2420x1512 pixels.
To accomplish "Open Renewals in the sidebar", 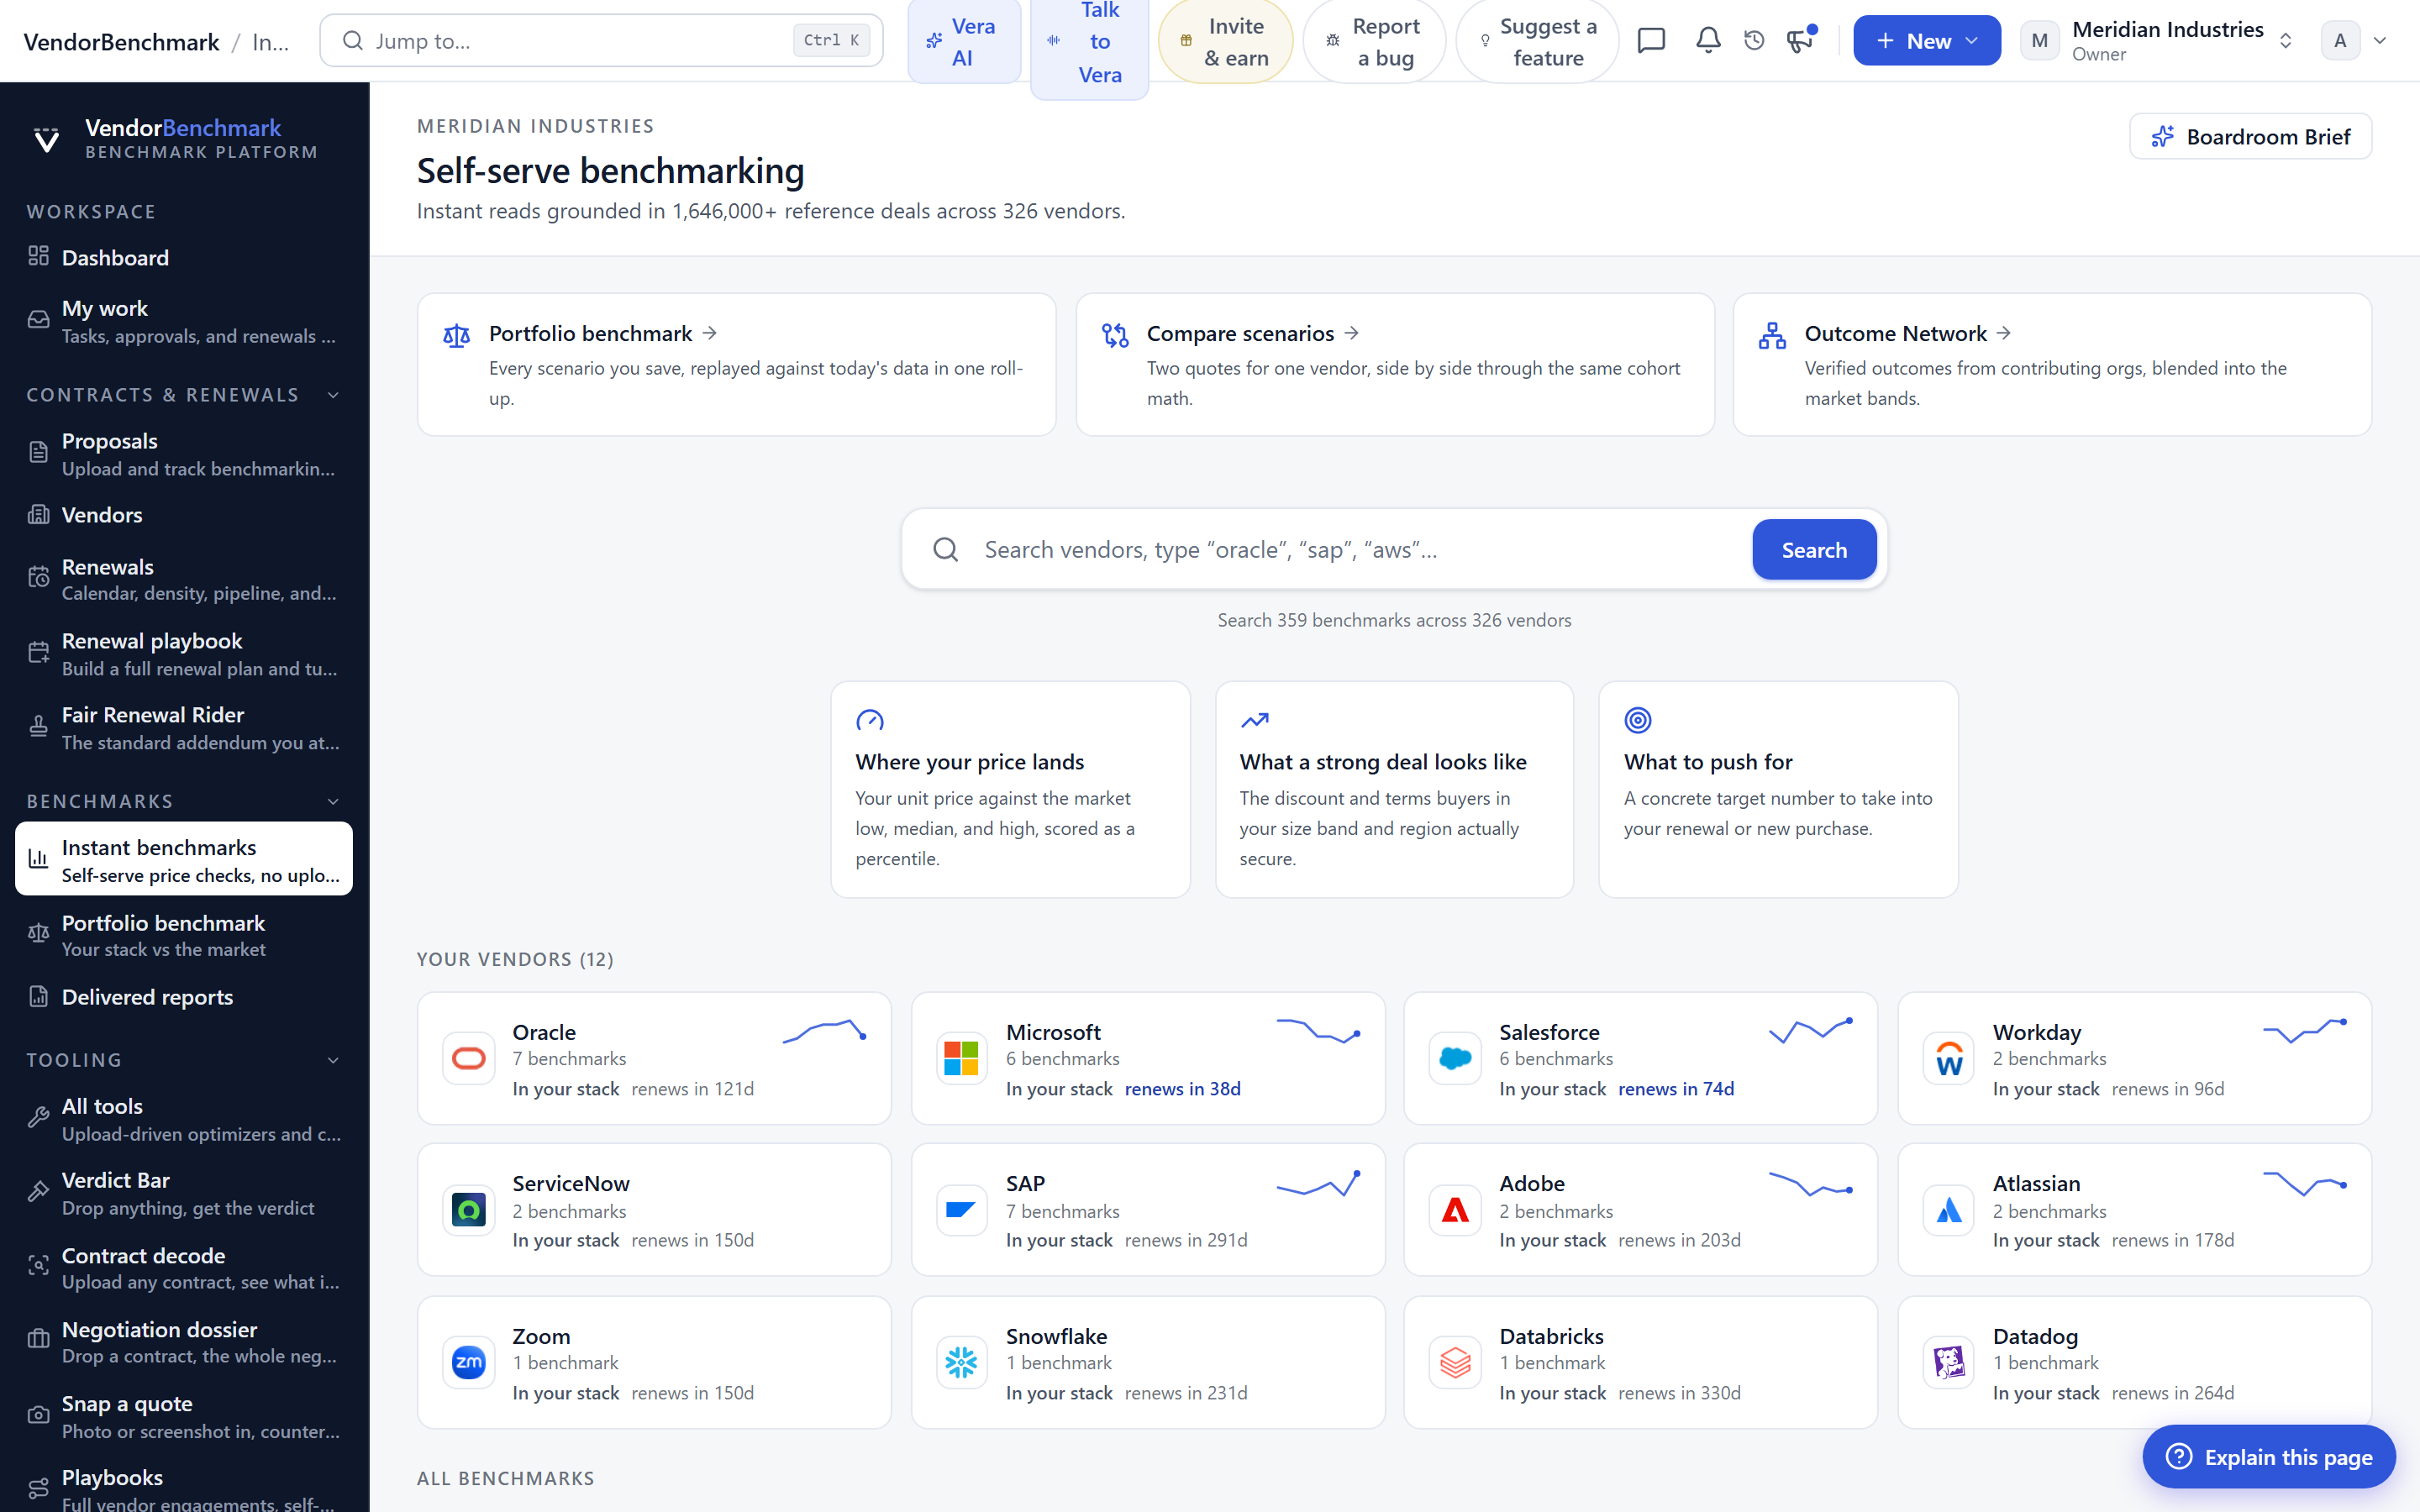I will (x=184, y=580).
